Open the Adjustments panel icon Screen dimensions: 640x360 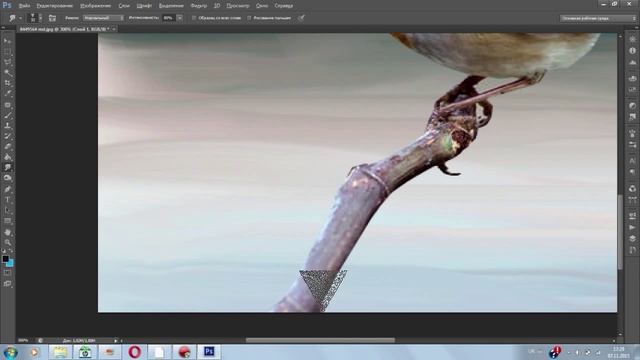pos(632,106)
